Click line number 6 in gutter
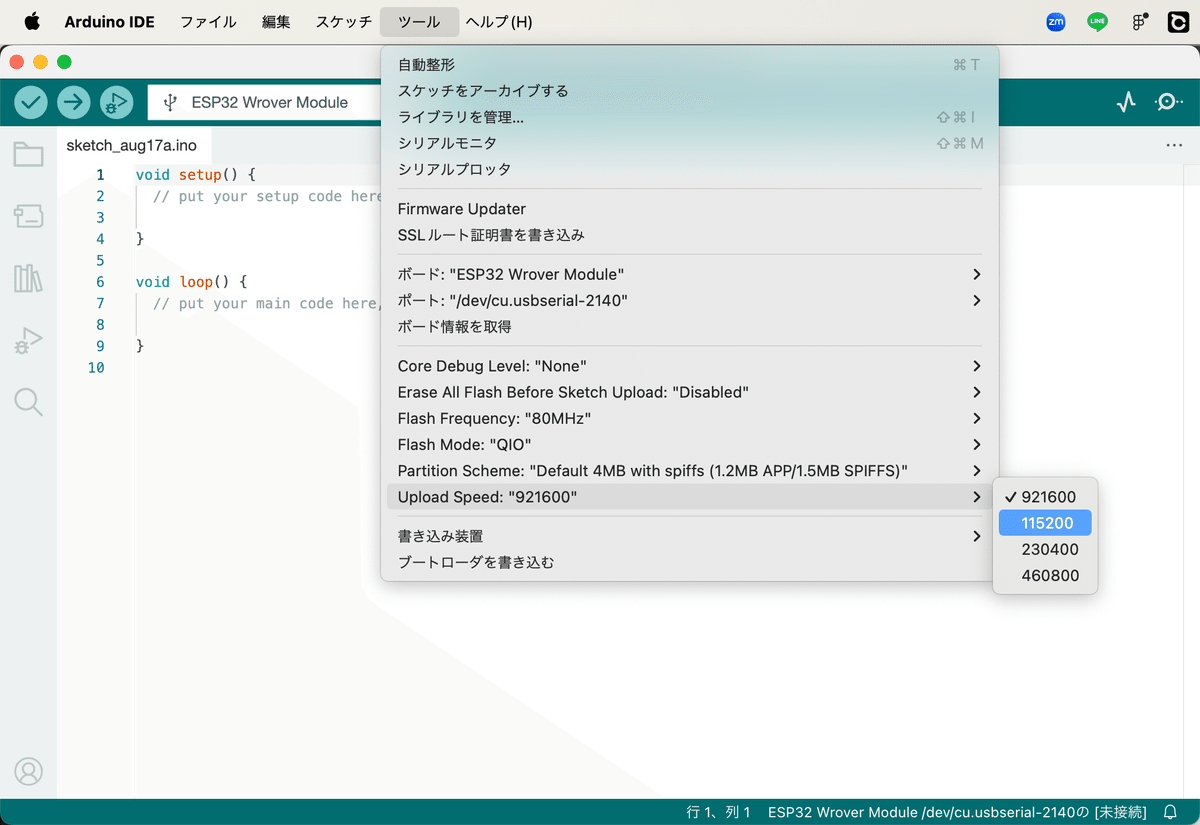Screen dimensions: 1200x825 pos(100,282)
